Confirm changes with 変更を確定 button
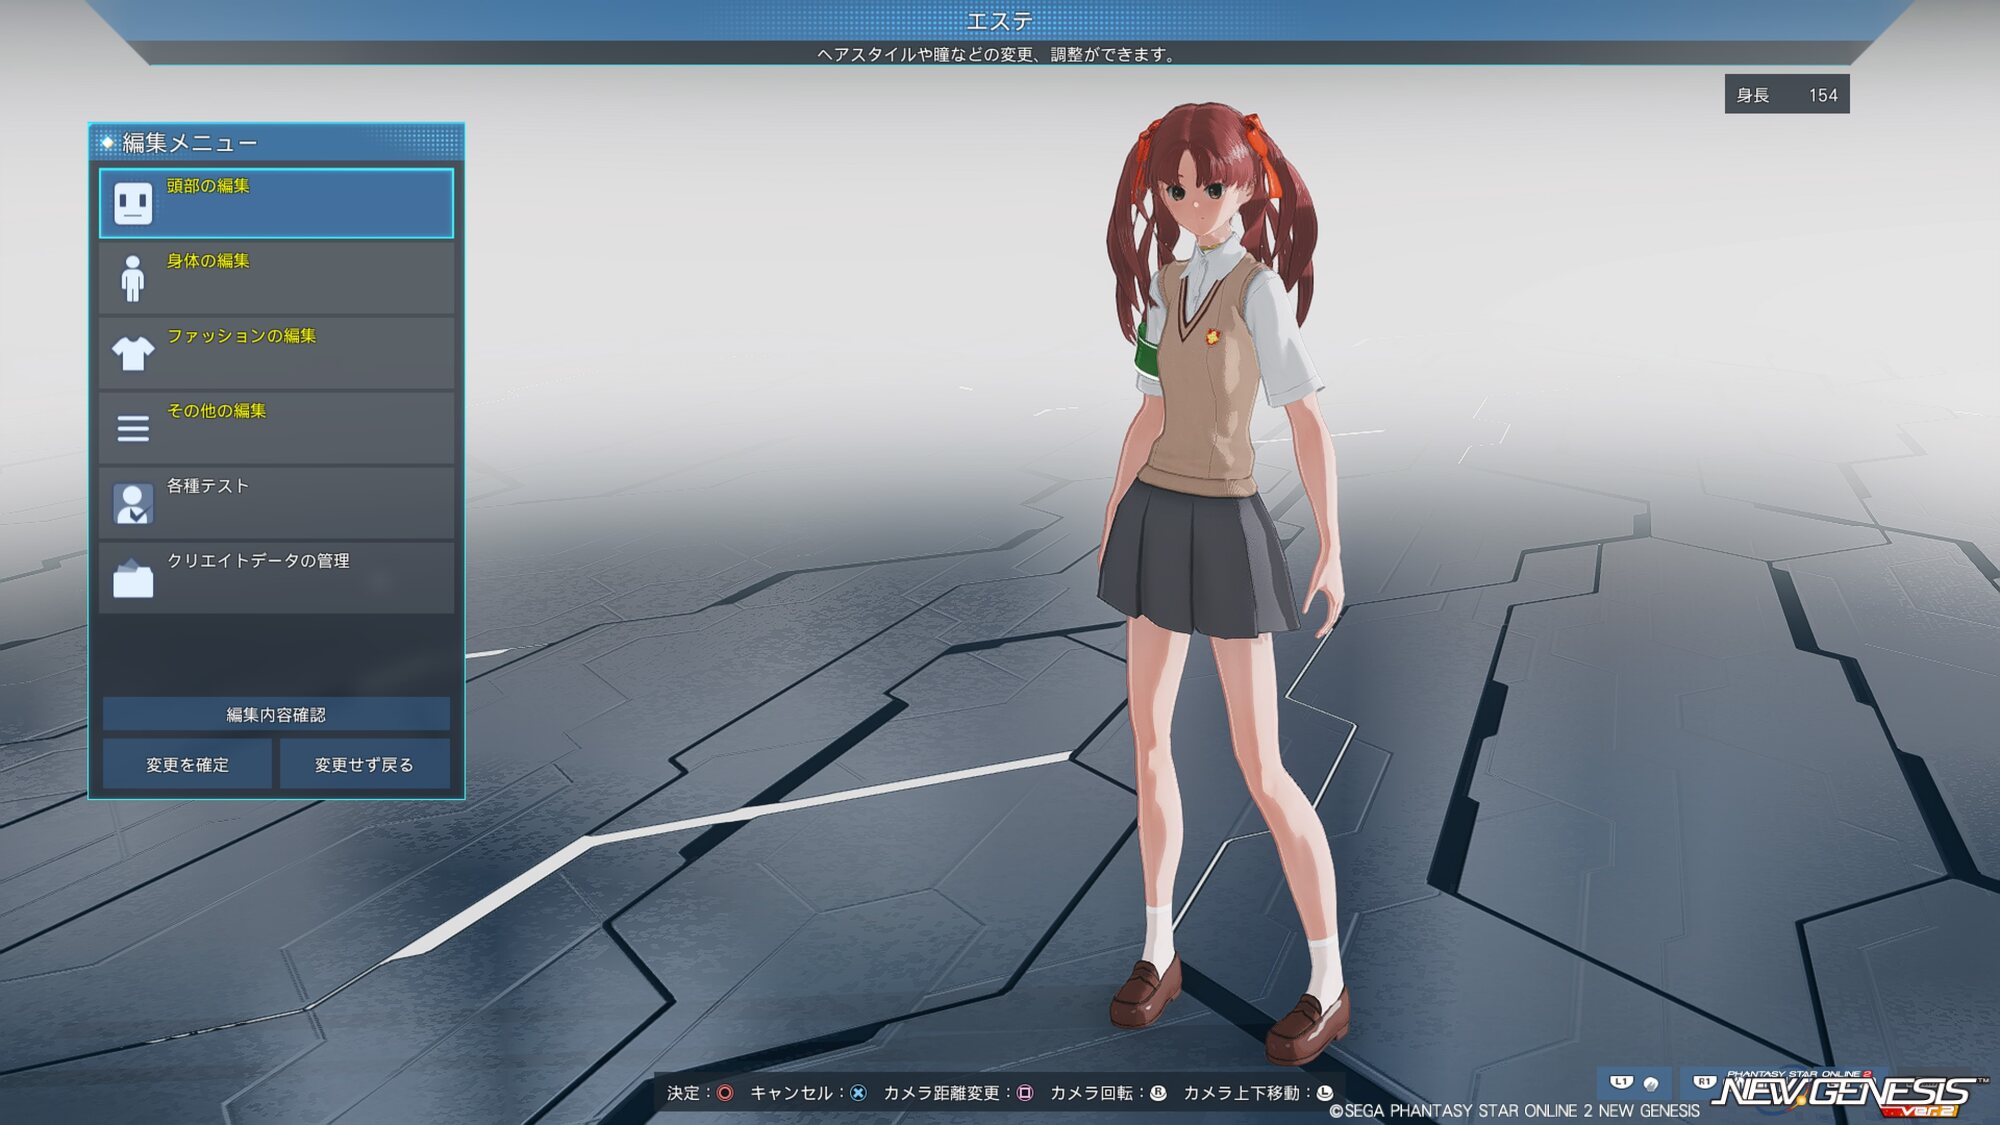 pyautogui.click(x=187, y=764)
